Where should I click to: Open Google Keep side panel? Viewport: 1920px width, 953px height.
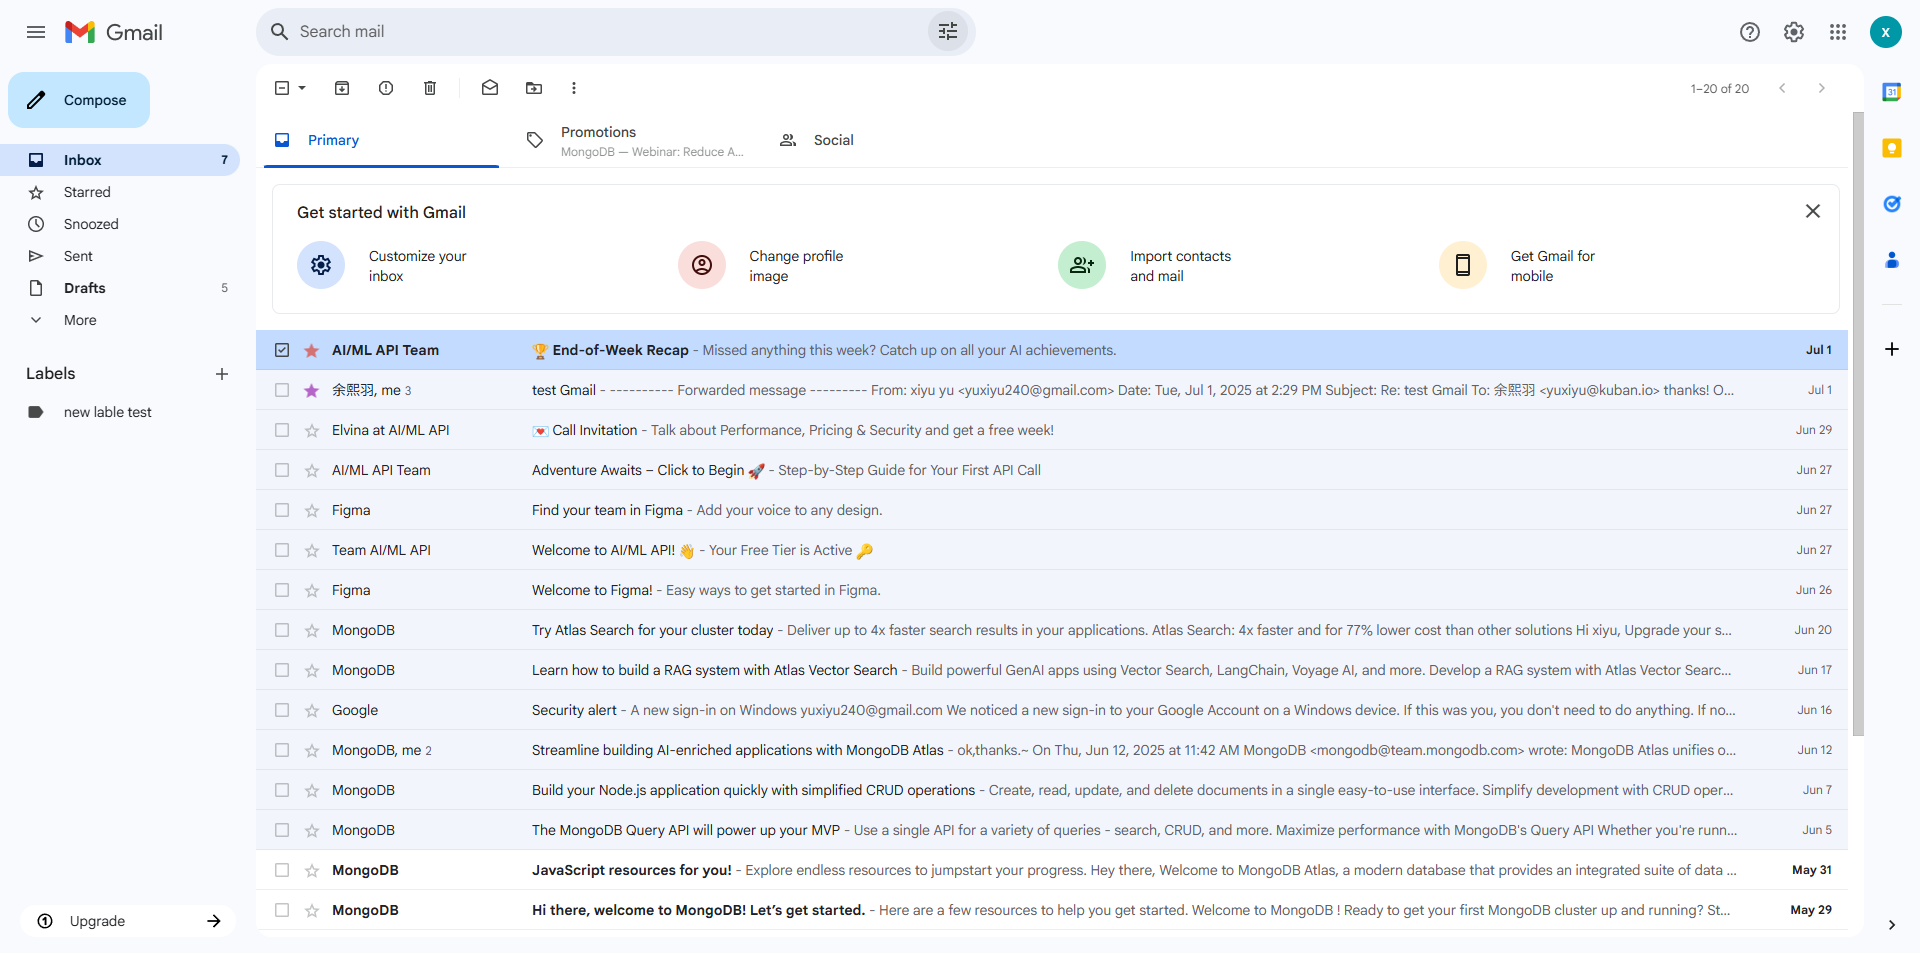point(1892,148)
